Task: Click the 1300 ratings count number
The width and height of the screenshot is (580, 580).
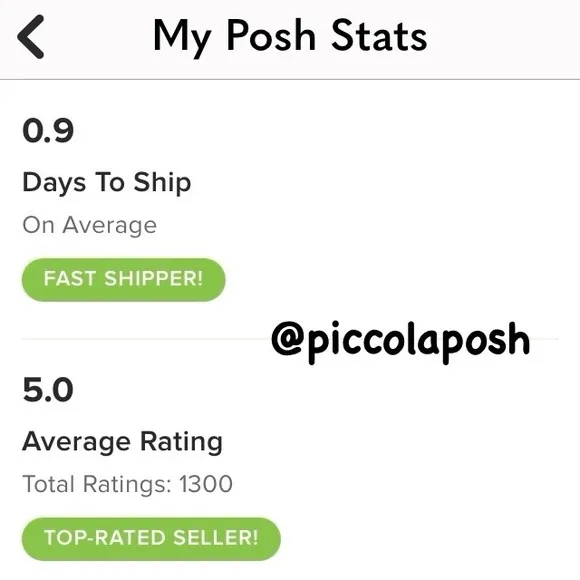Action: pyautogui.click(x=206, y=484)
